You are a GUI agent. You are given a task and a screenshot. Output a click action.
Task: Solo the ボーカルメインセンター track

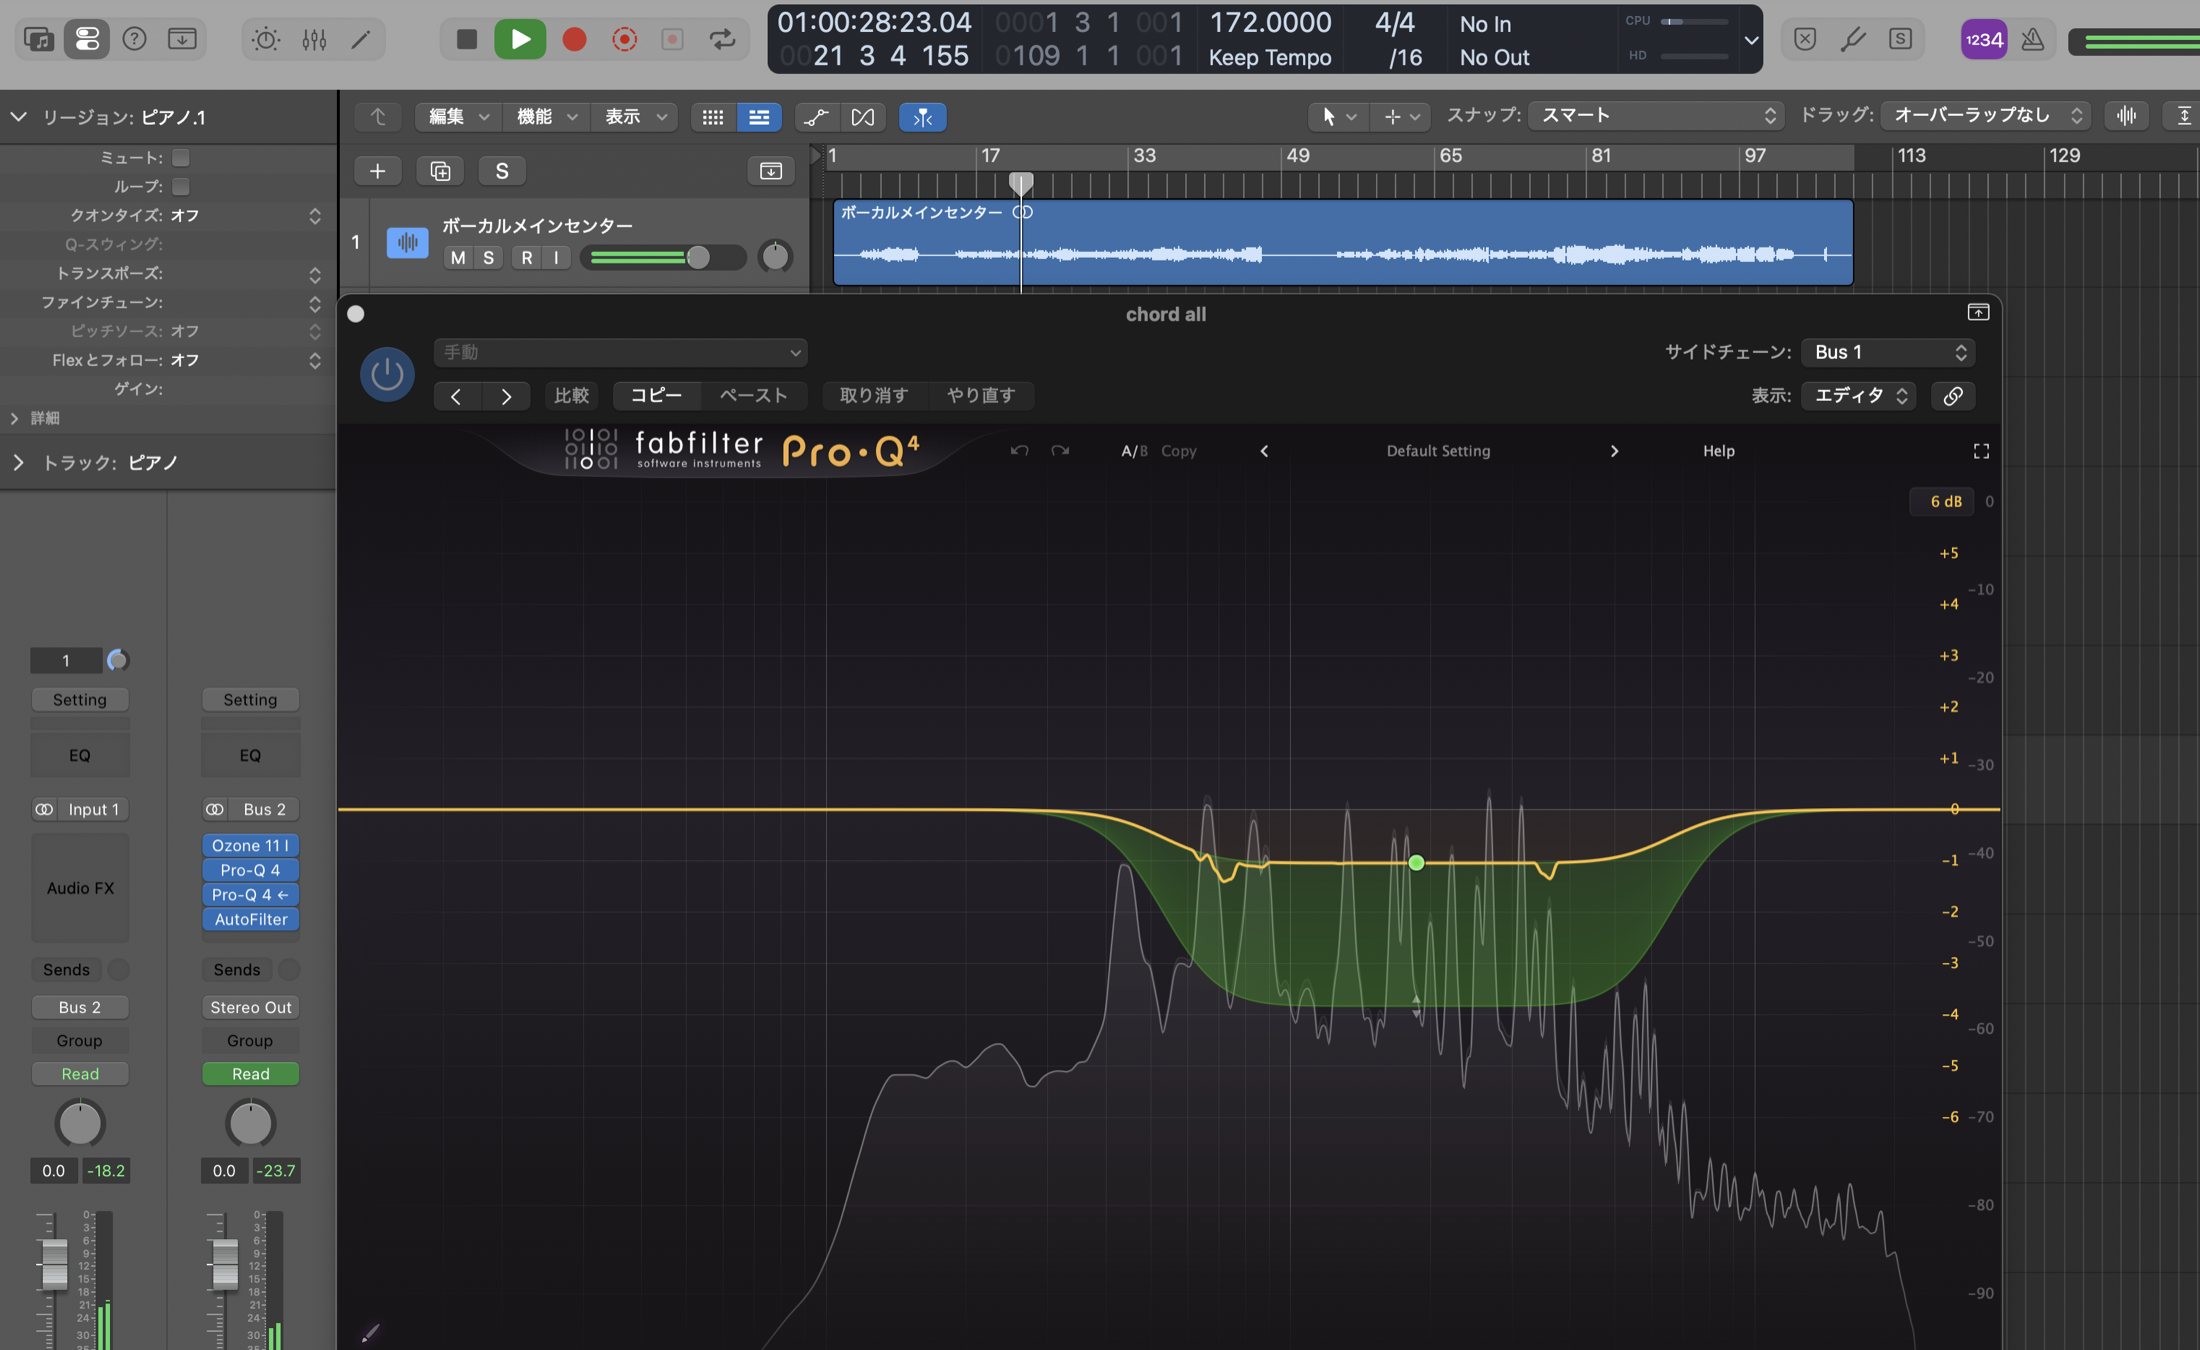click(x=488, y=257)
